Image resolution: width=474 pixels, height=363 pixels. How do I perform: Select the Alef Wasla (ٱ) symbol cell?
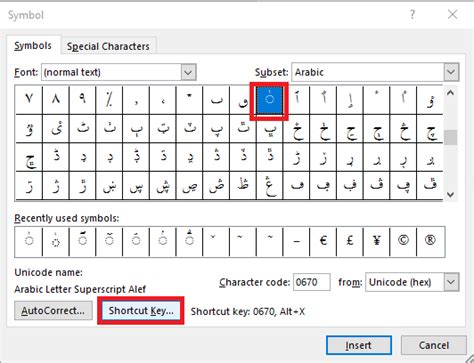tap(296, 100)
